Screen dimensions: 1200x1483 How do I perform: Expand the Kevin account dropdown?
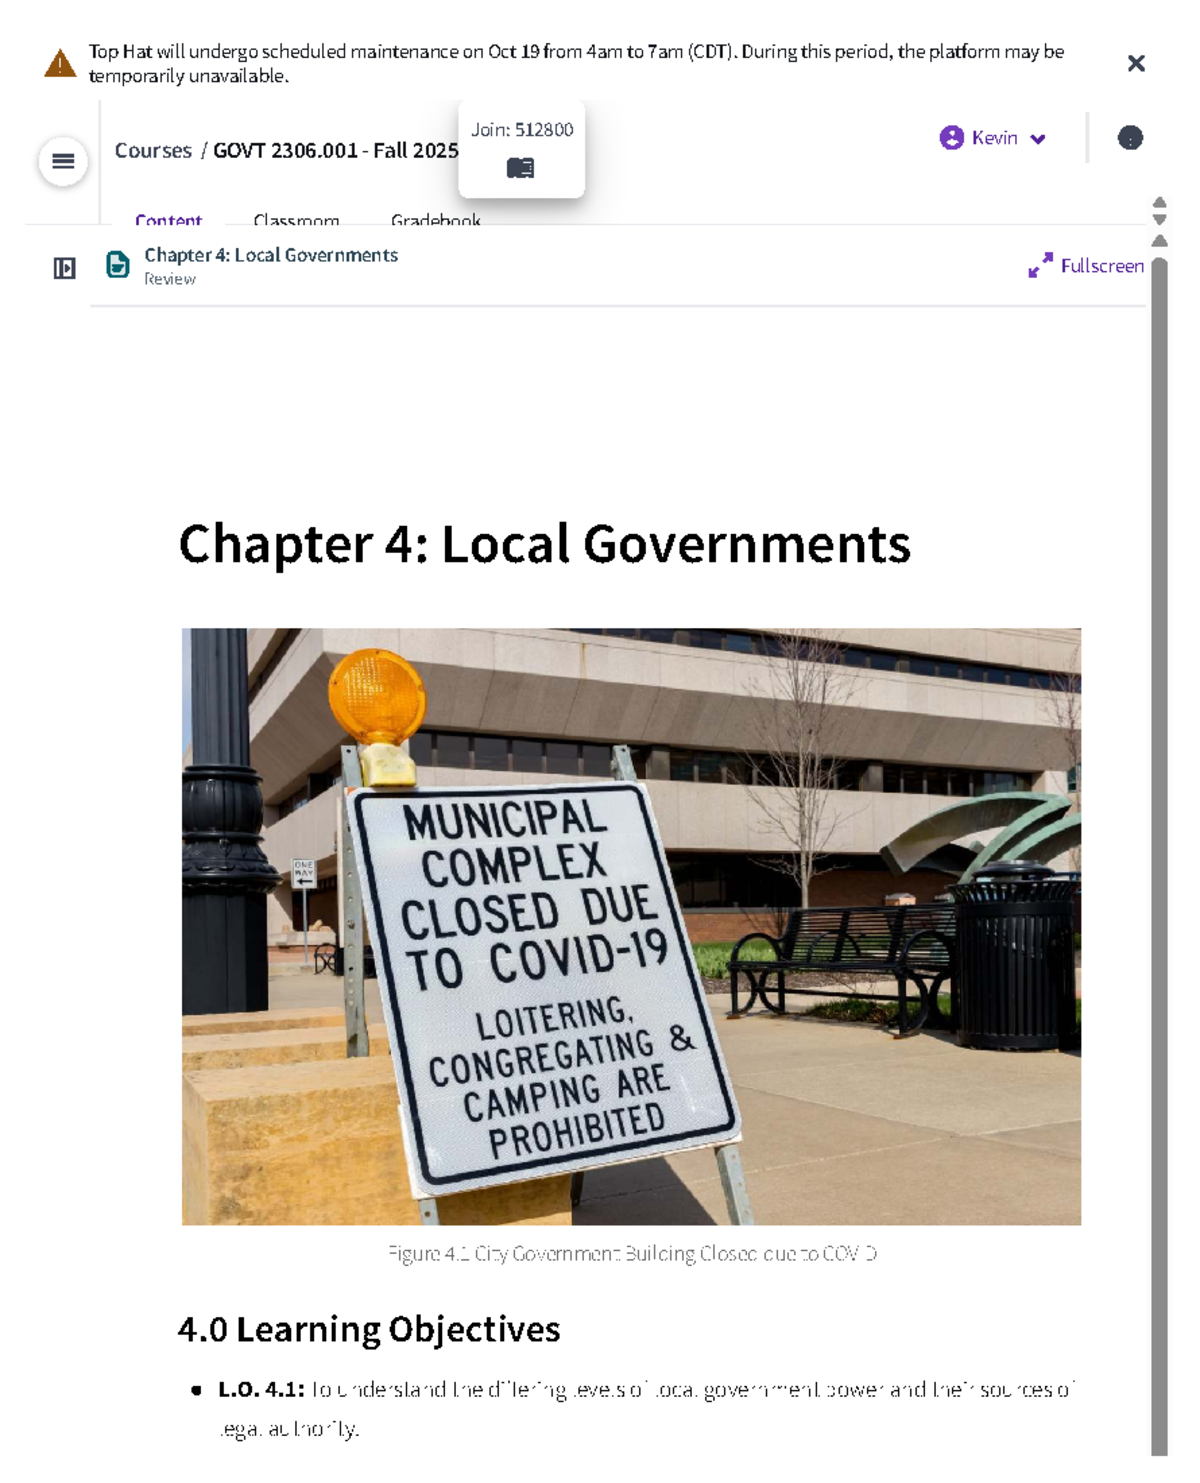coord(1038,139)
